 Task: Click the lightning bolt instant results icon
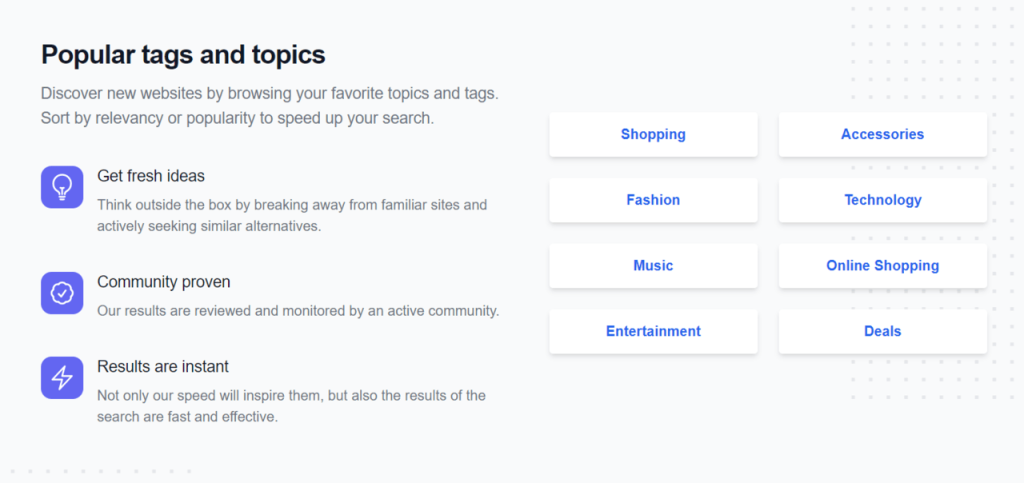(62, 377)
